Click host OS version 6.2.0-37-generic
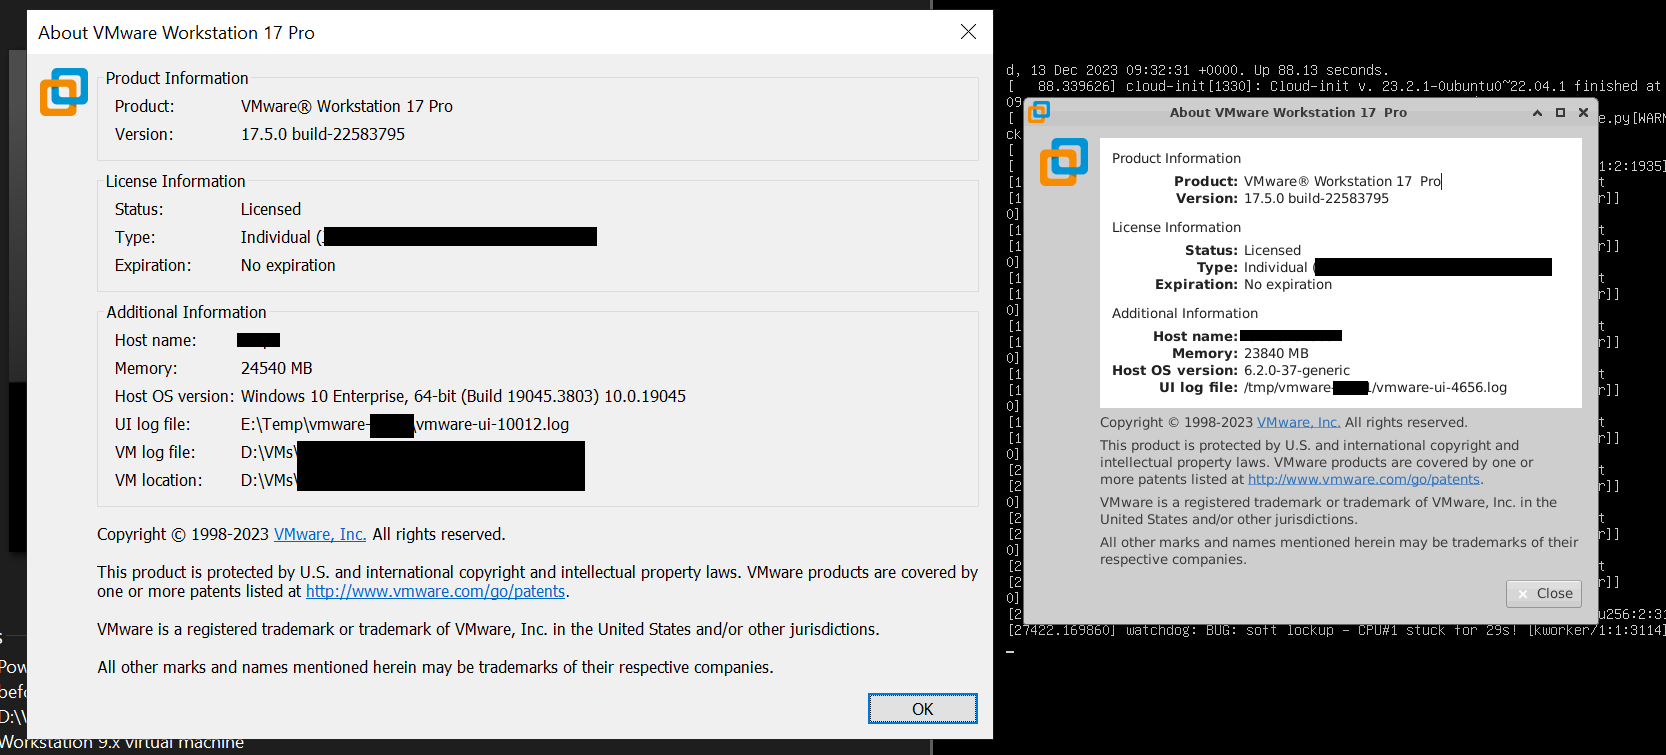Screen dimensions: 1666x755 1297,370
